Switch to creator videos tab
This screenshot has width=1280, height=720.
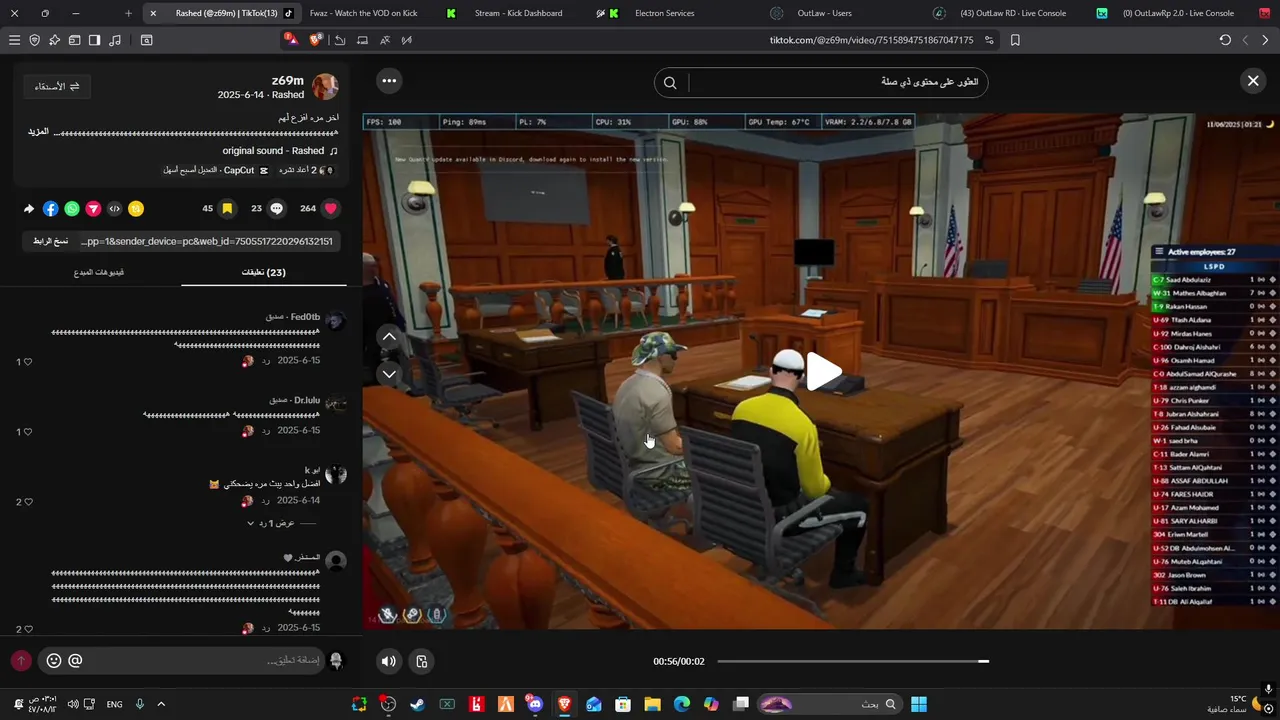click(99, 272)
